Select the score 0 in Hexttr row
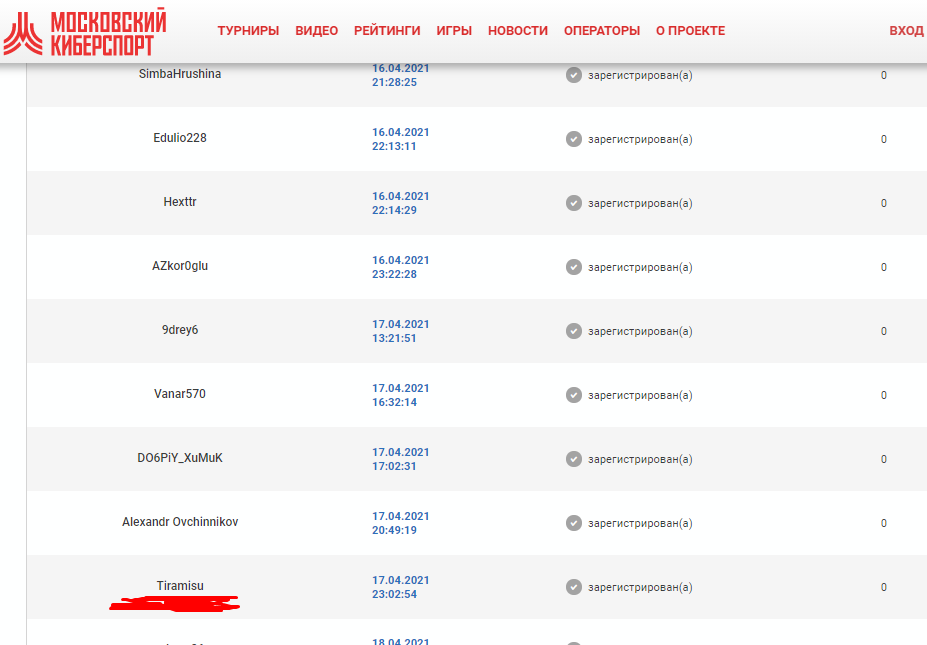 click(884, 203)
